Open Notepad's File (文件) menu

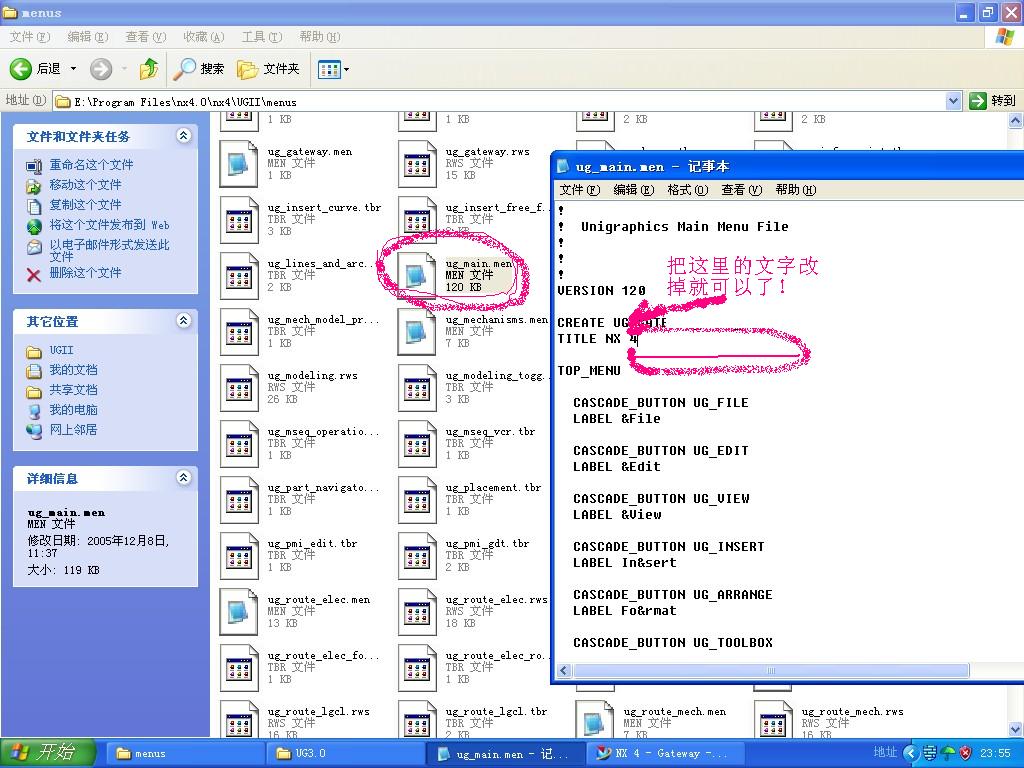click(579, 189)
